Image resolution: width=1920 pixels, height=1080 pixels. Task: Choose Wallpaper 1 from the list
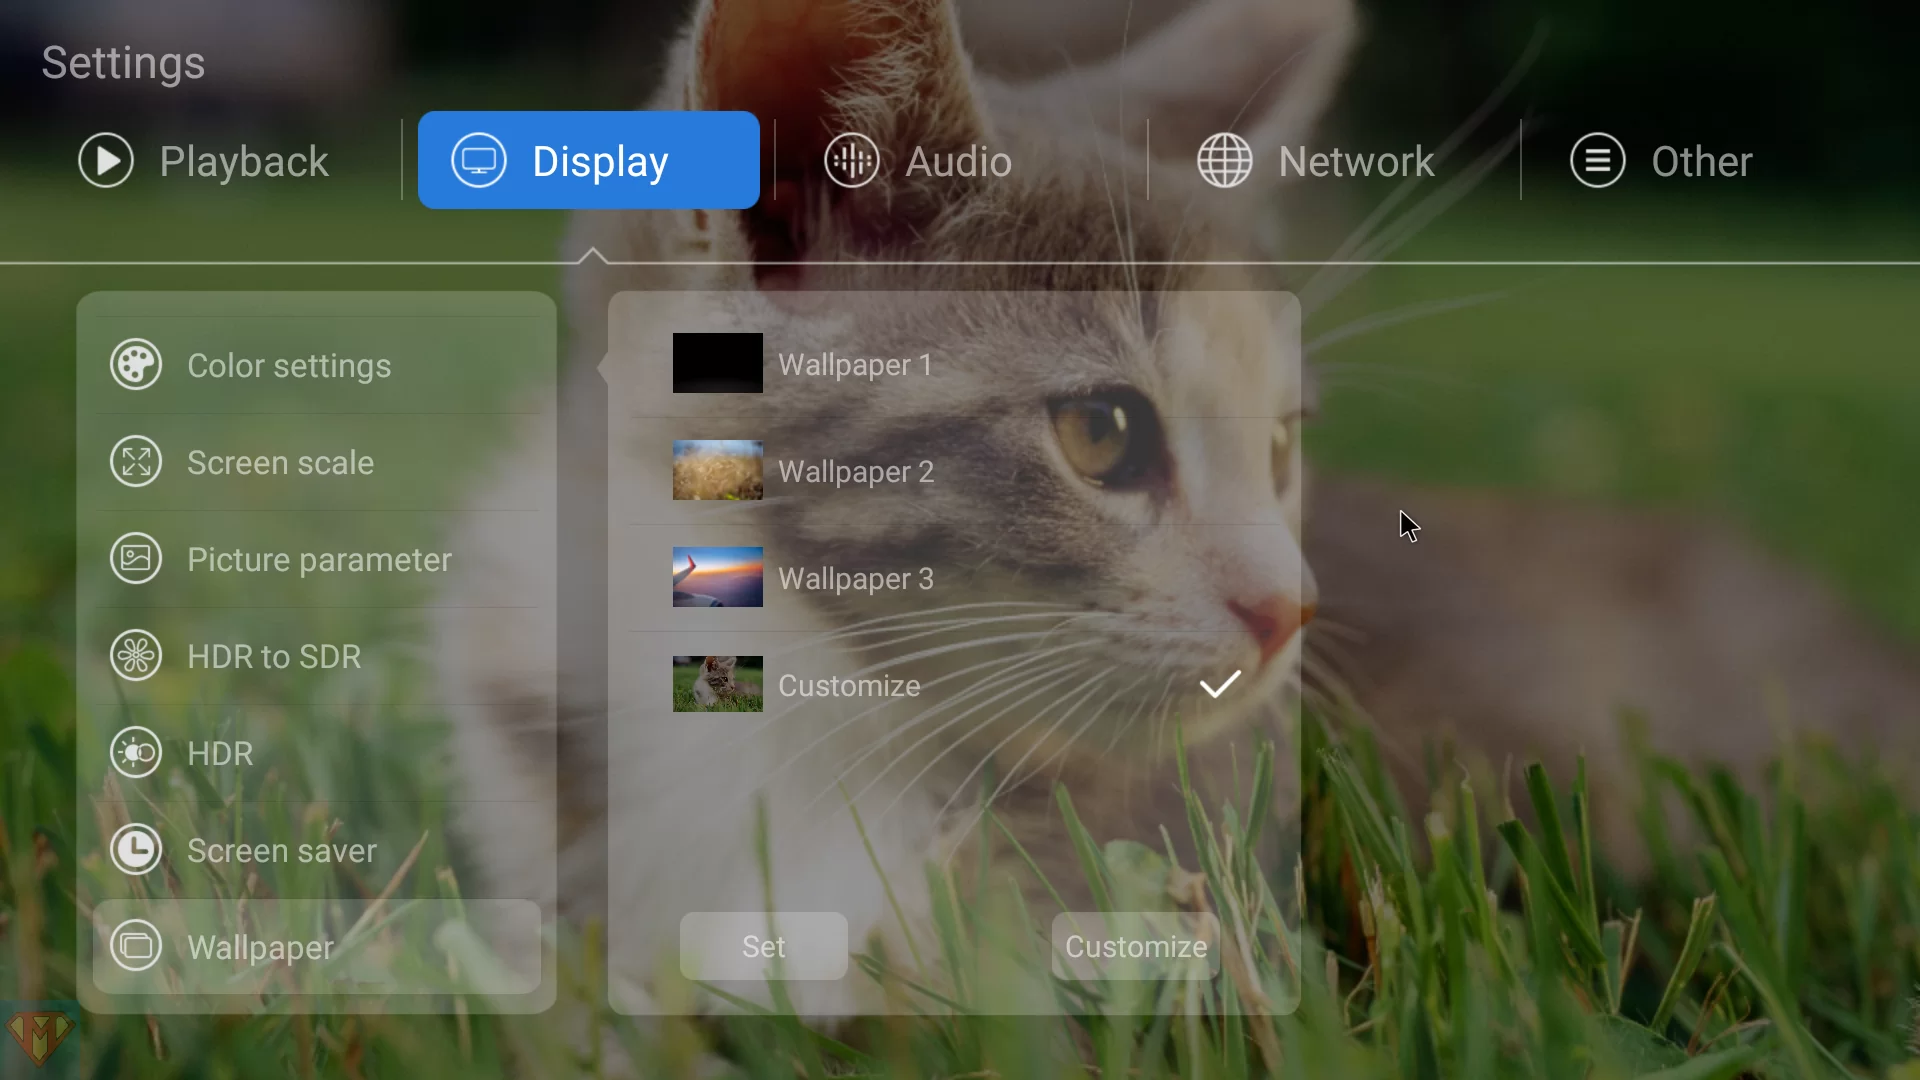[955, 364]
